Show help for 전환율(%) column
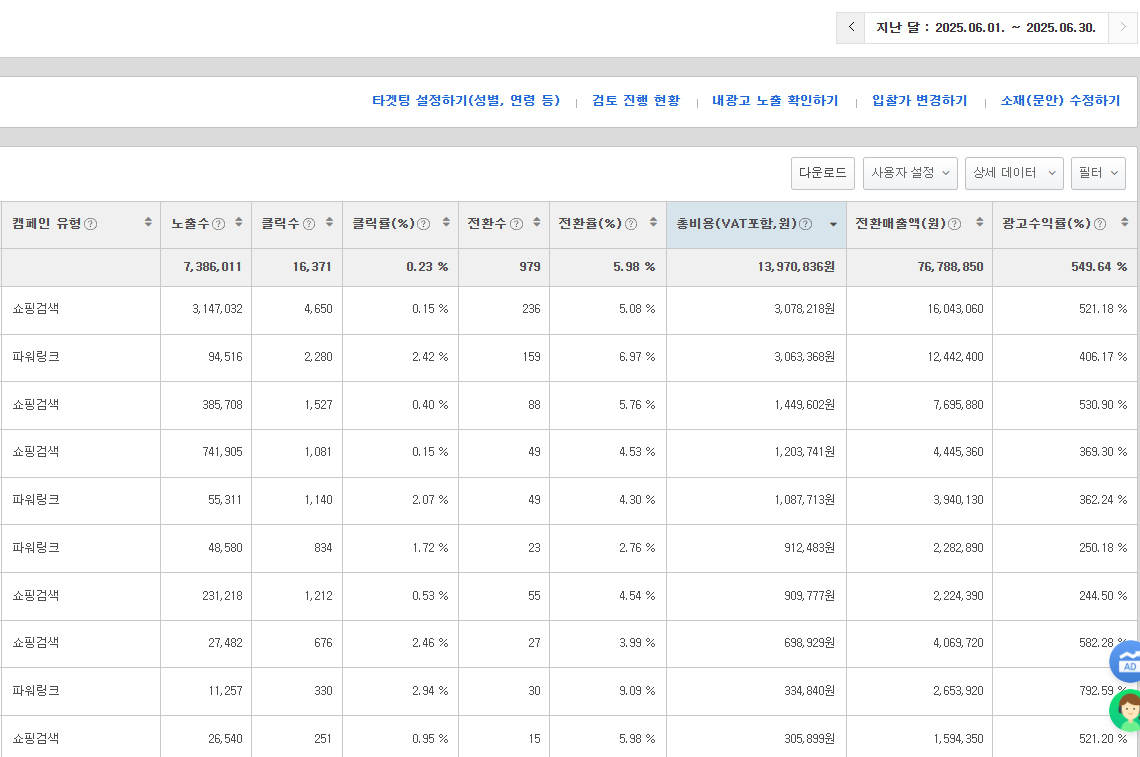The width and height of the screenshot is (1140, 757). (x=631, y=224)
